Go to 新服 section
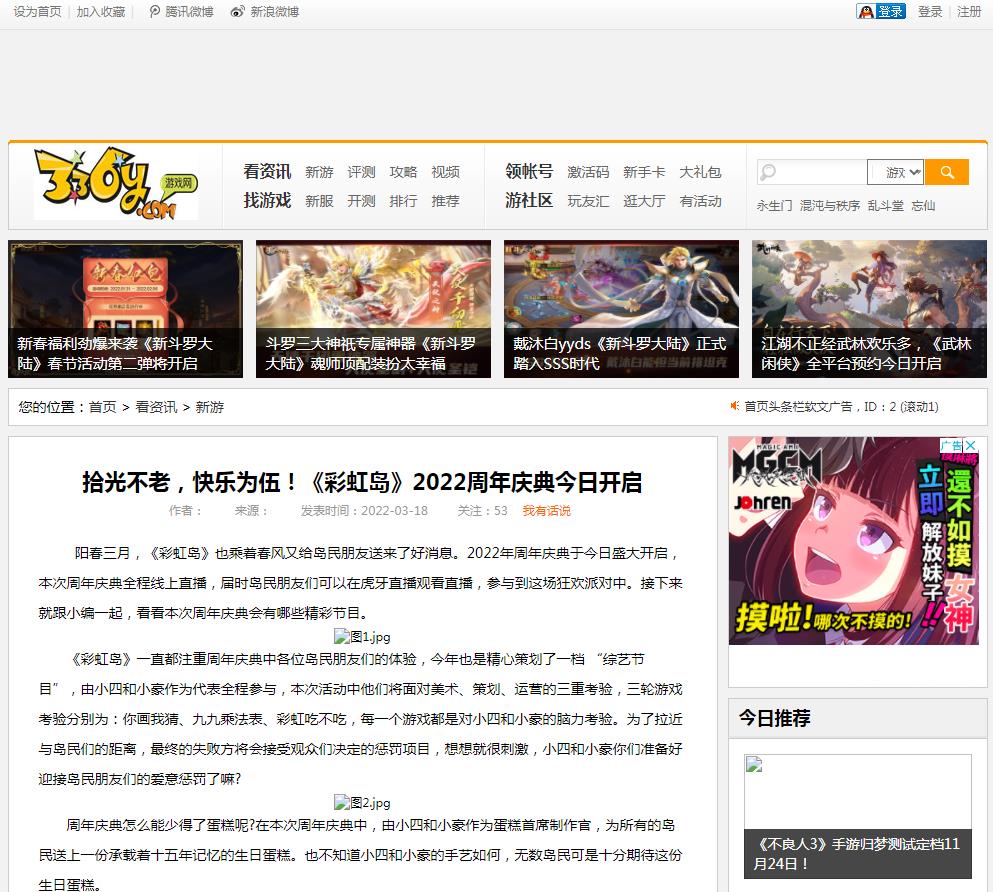 pyautogui.click(x=319, y=201)
